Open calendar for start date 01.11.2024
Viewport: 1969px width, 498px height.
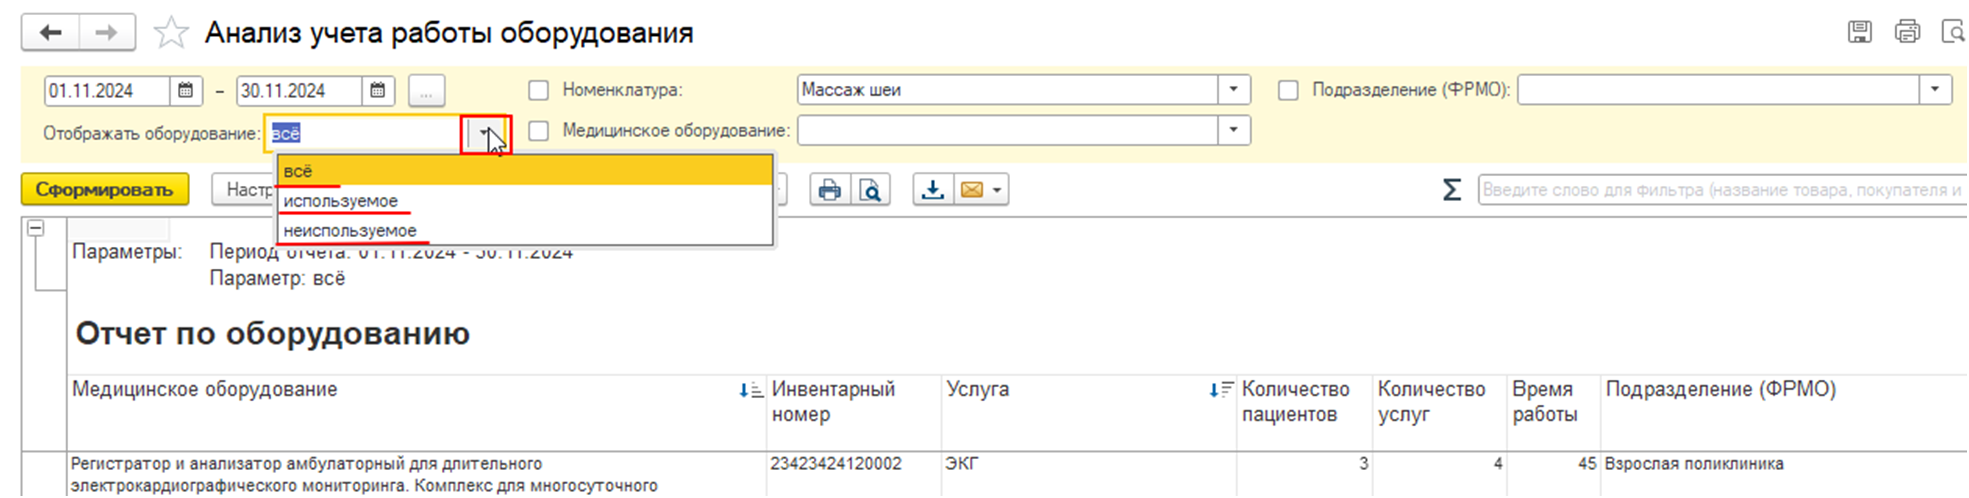pos(186,91)
